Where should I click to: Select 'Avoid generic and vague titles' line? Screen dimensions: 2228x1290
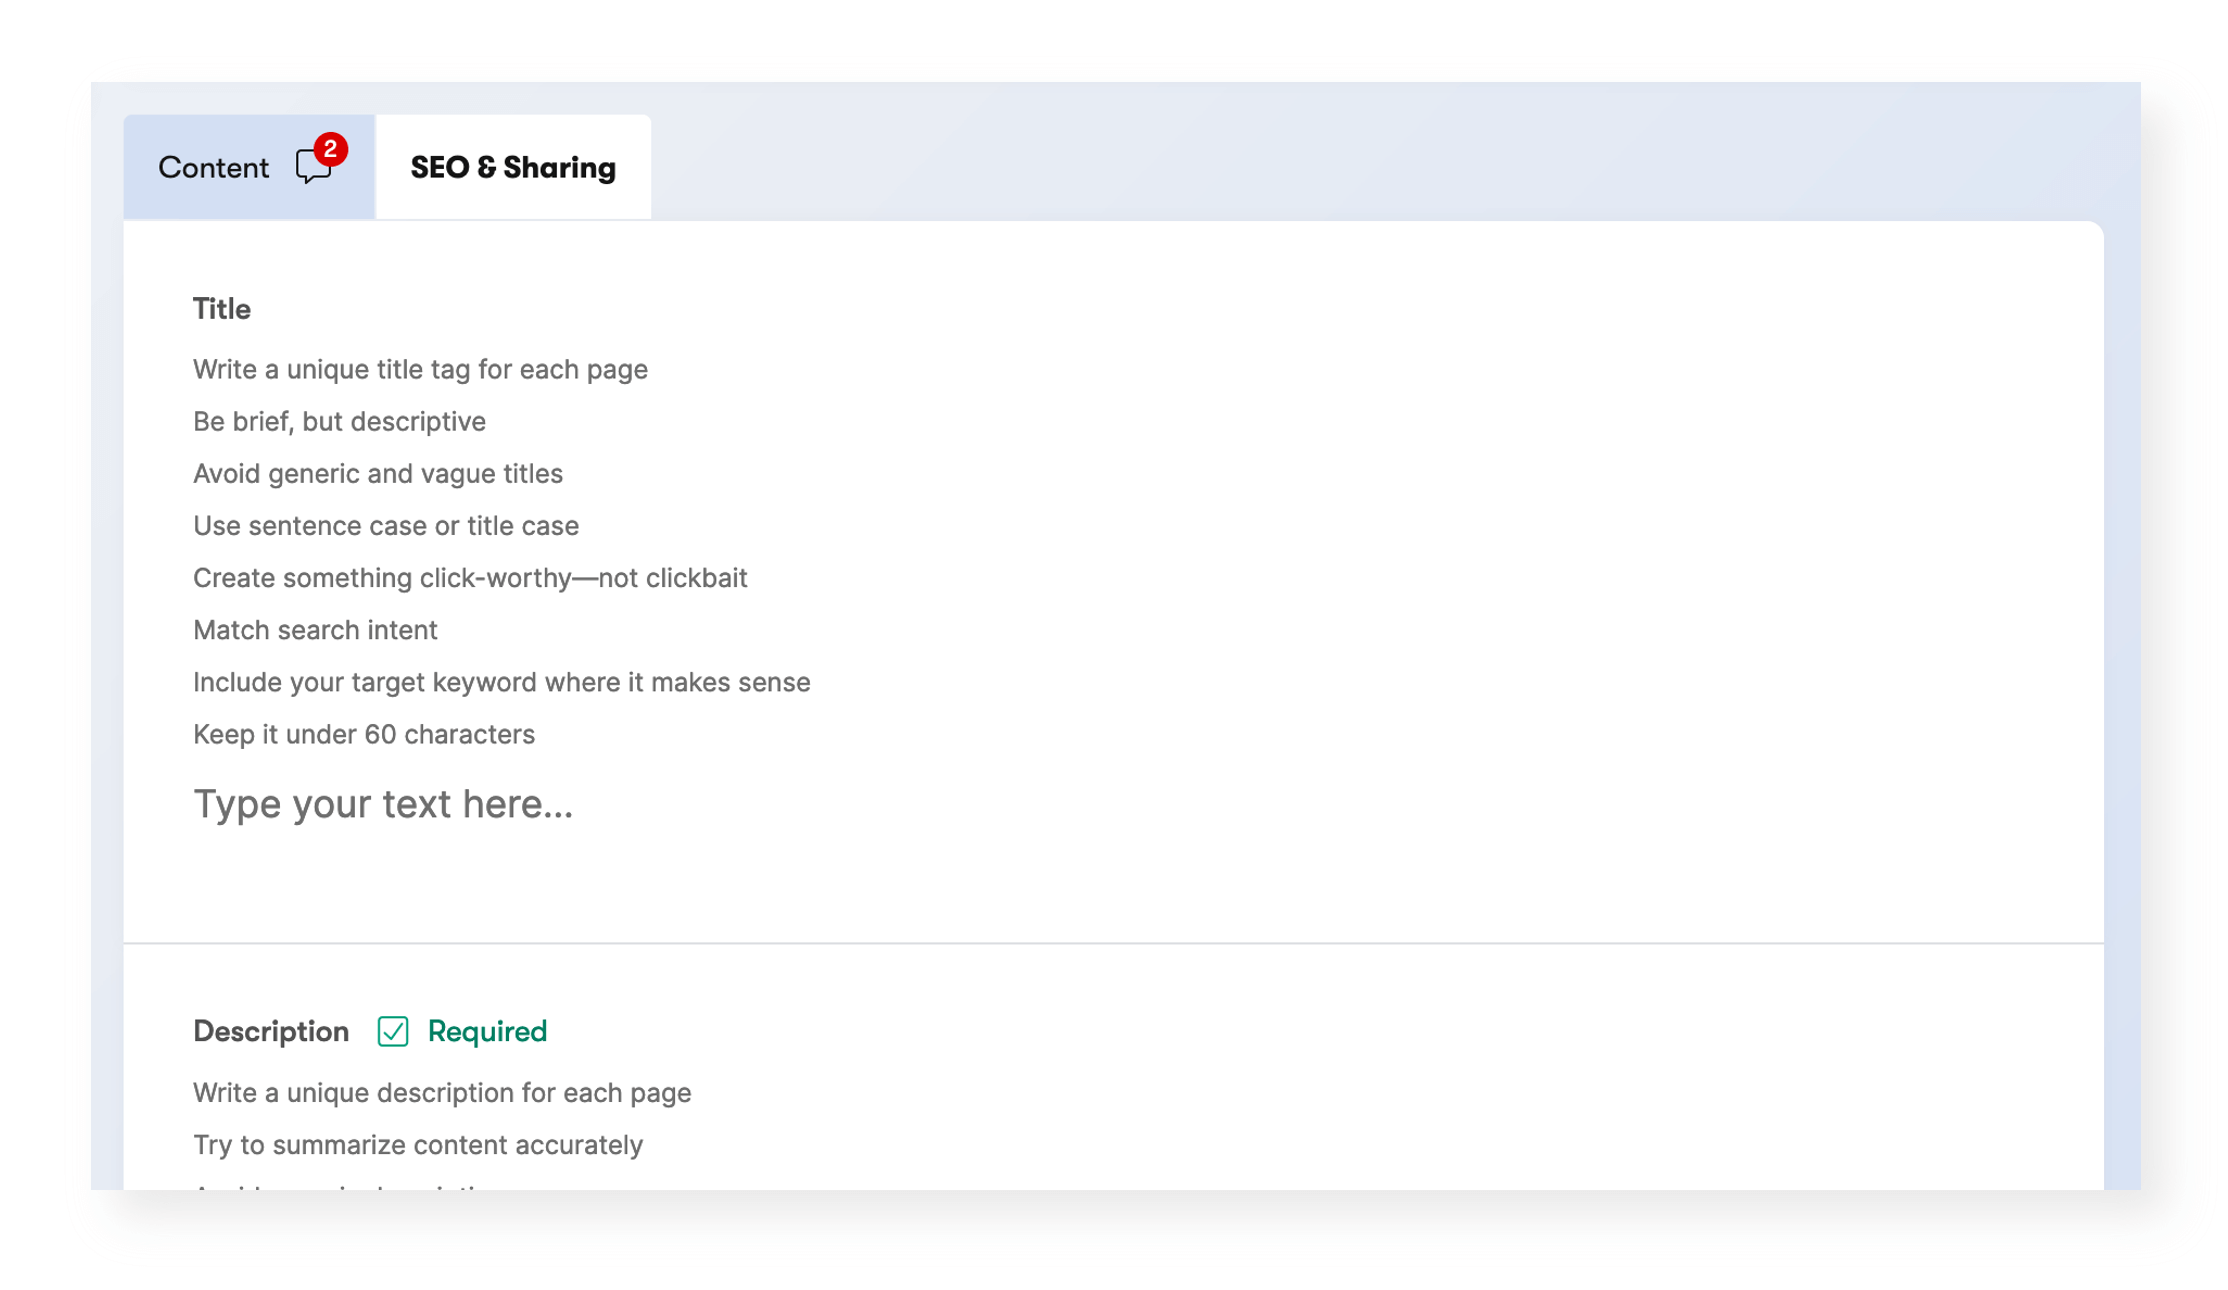(x=378, y=473)
